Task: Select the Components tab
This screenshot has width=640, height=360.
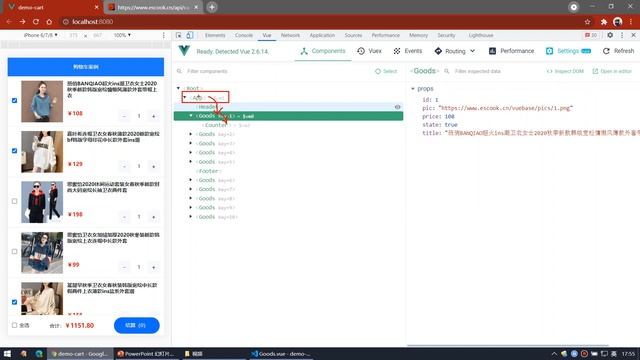Action: (x=323, y=51)
